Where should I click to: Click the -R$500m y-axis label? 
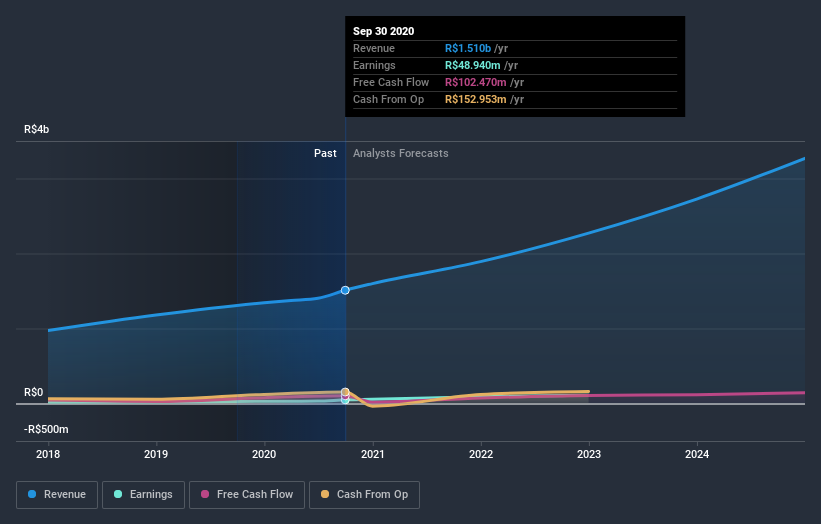click(x=46, y=429)
